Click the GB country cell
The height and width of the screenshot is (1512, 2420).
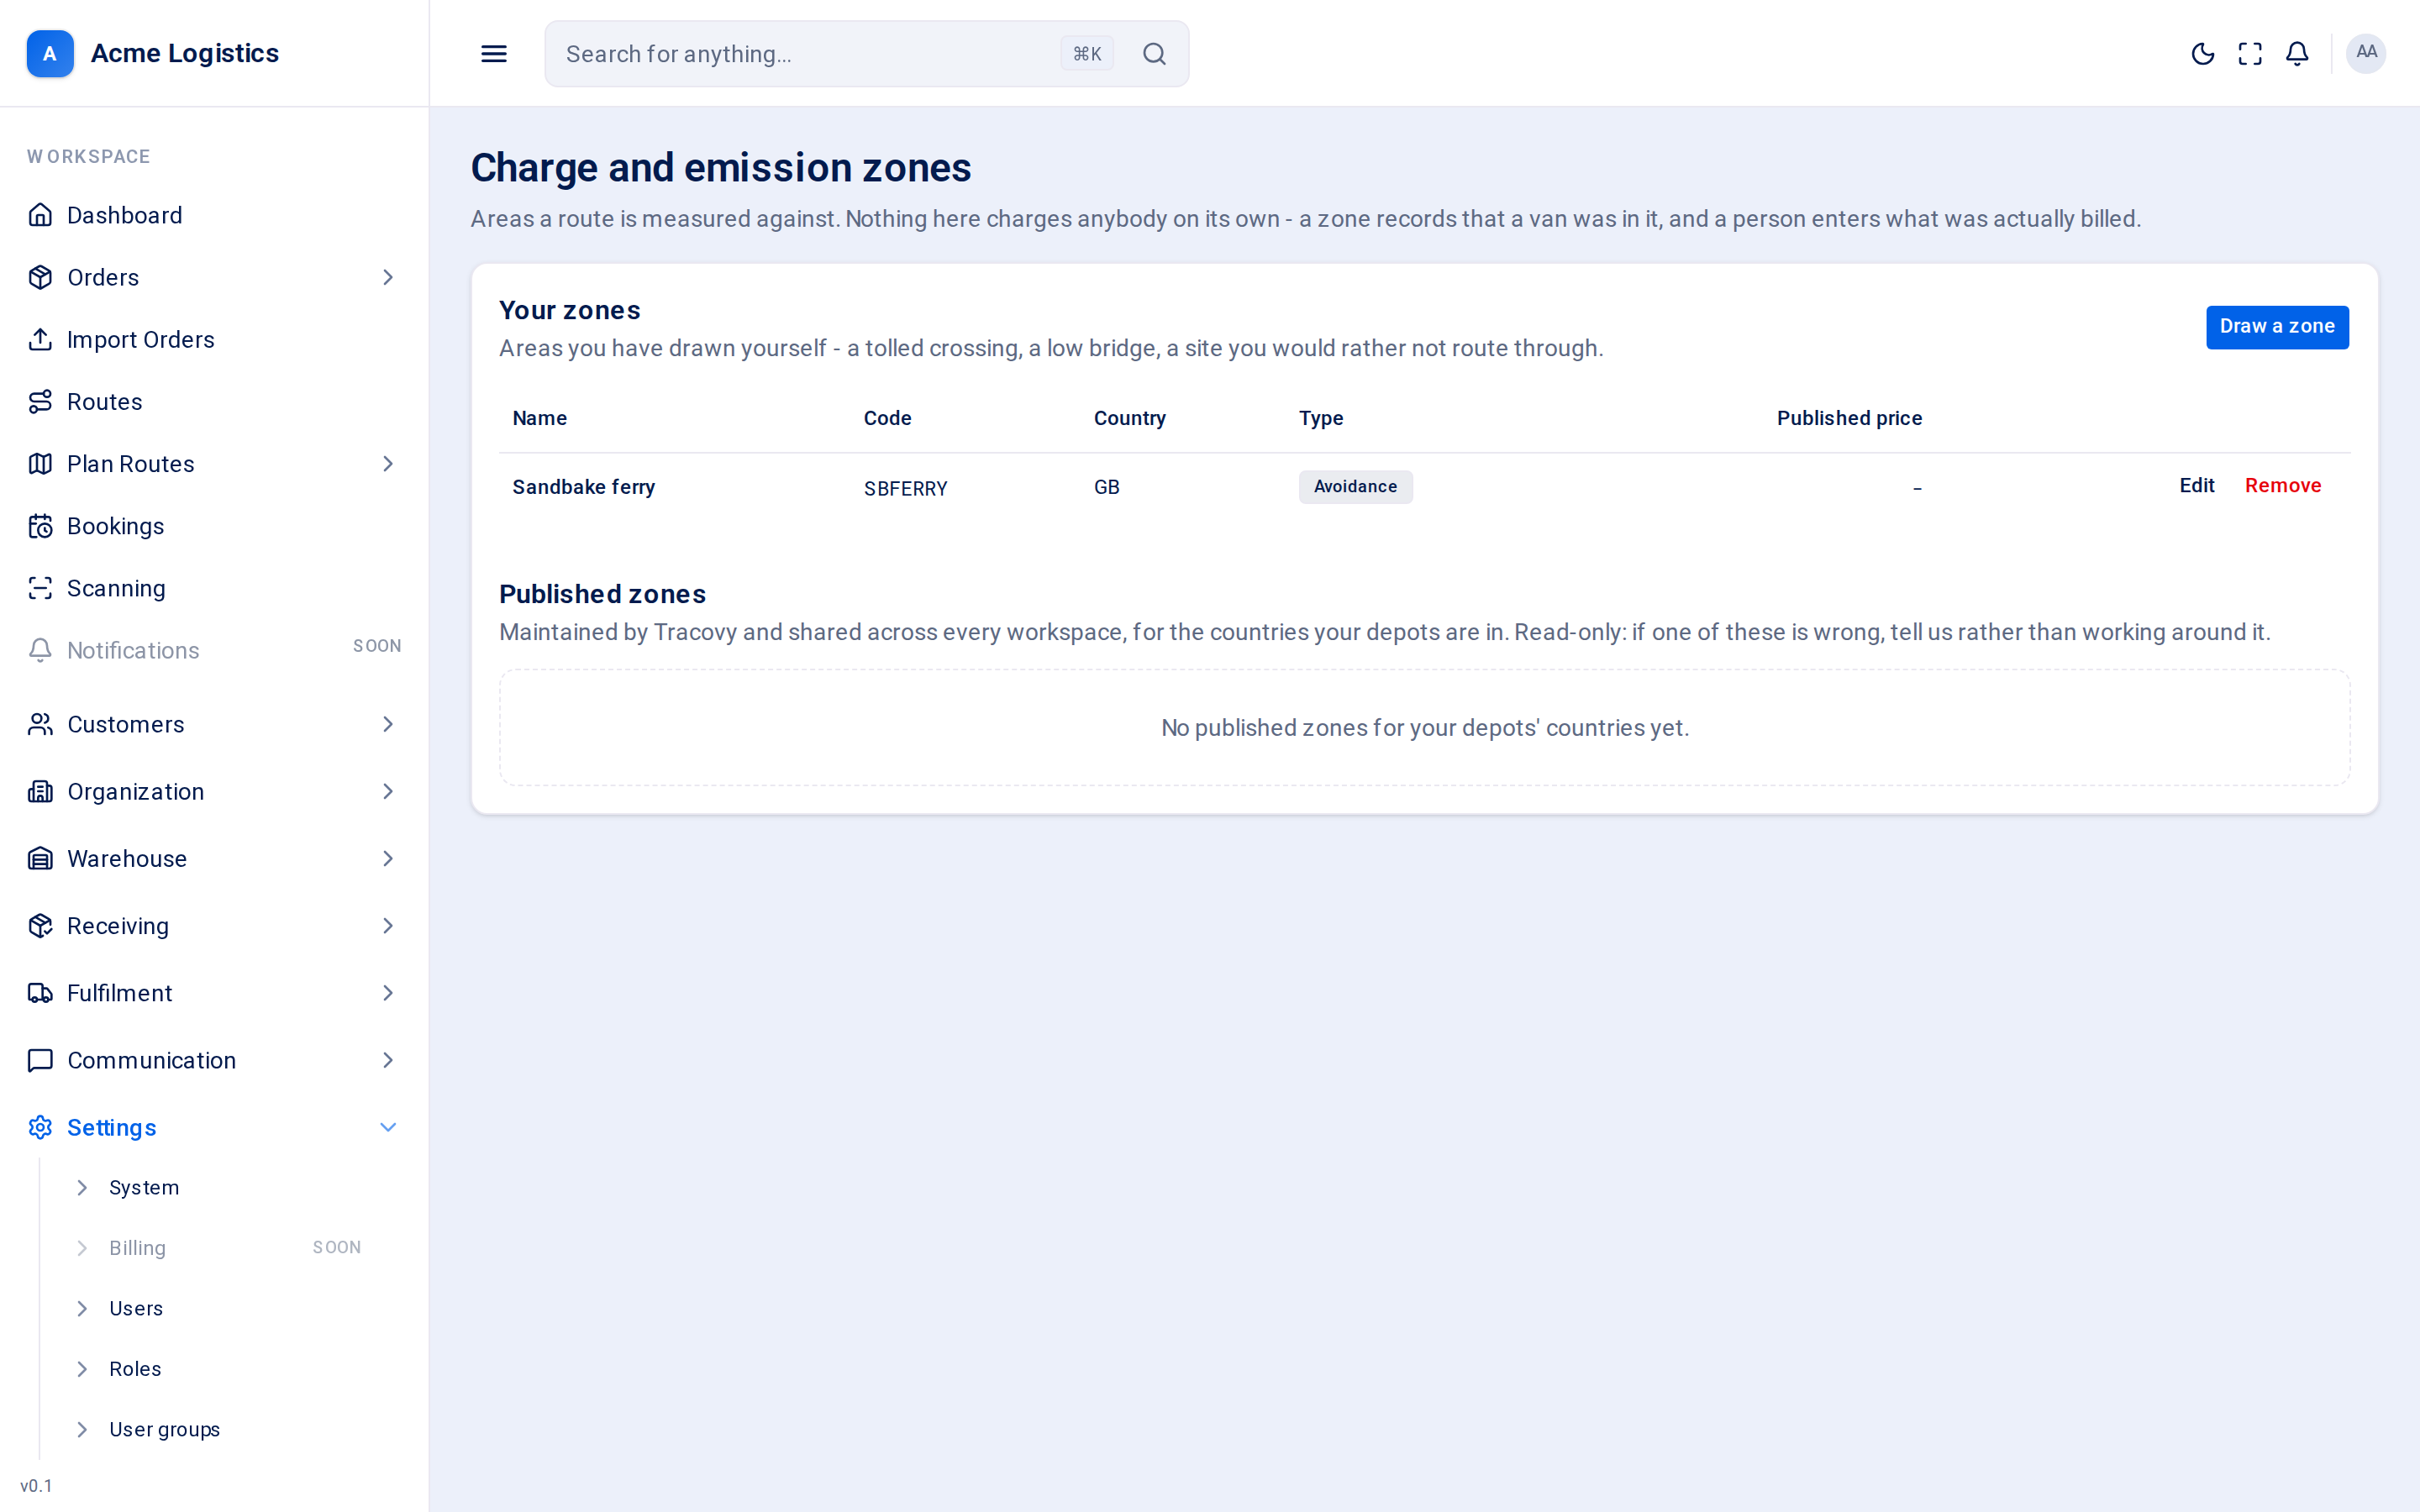(x=1106, y=487)
